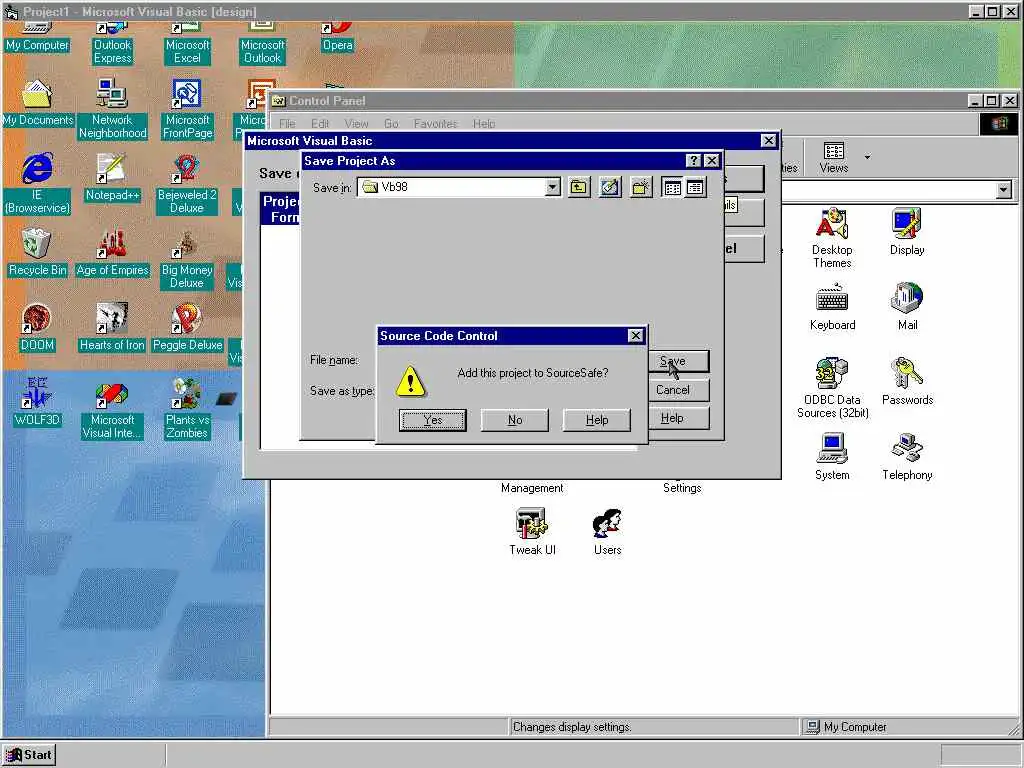Open Control Panel address bar dropdown
The width and height of the screenshot is (1024, 768).
(x=1004, y=190)
